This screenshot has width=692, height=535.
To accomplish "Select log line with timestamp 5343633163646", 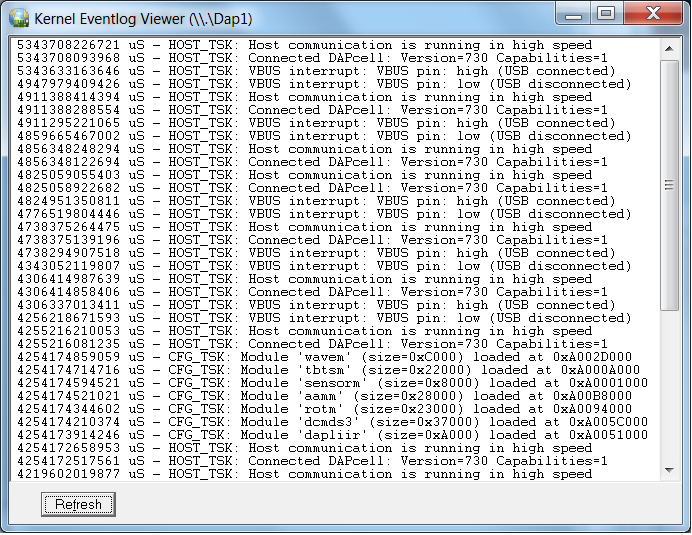I will (316, 71).
